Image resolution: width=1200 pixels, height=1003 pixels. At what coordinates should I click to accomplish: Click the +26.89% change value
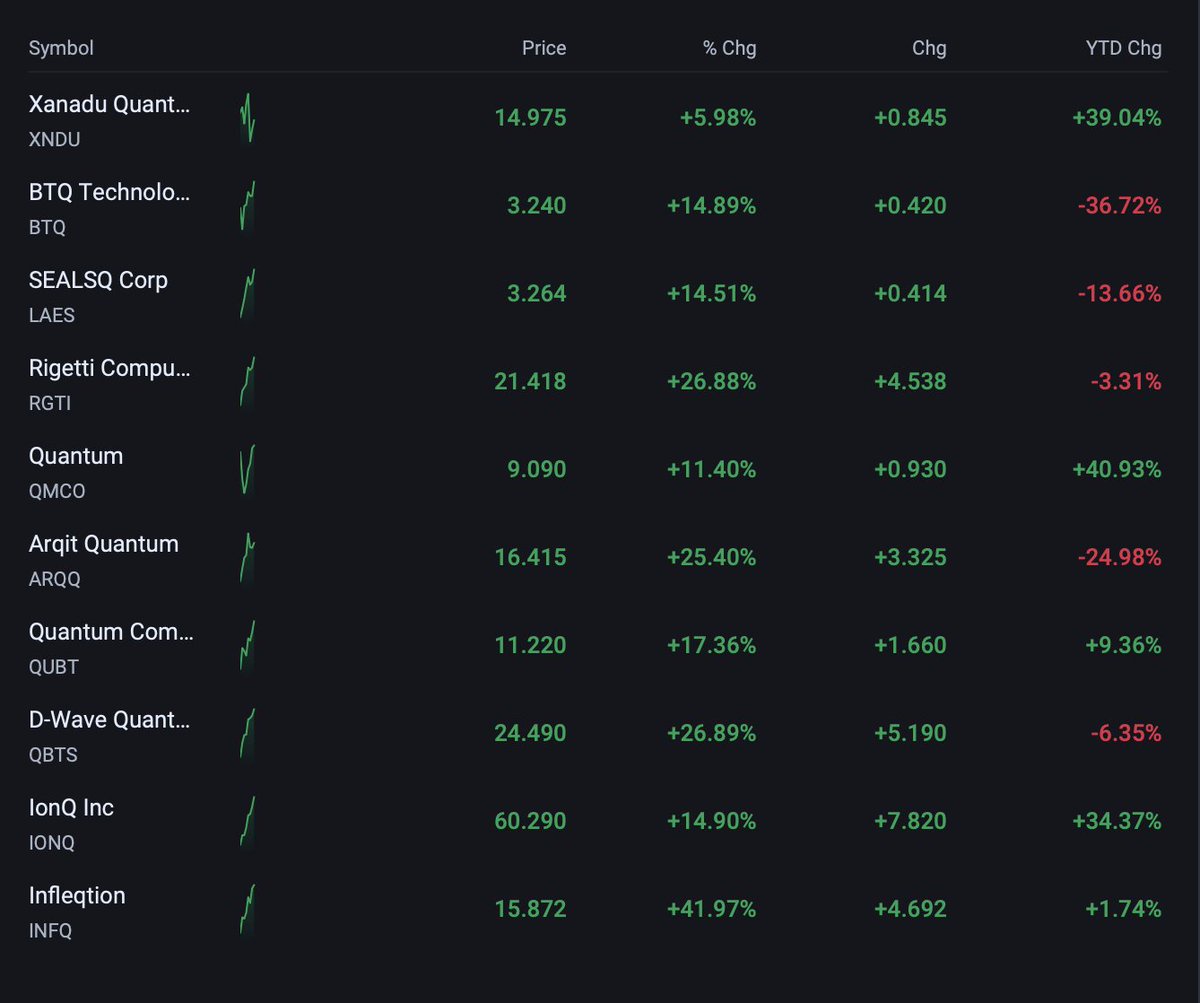(x=712, y=734)
